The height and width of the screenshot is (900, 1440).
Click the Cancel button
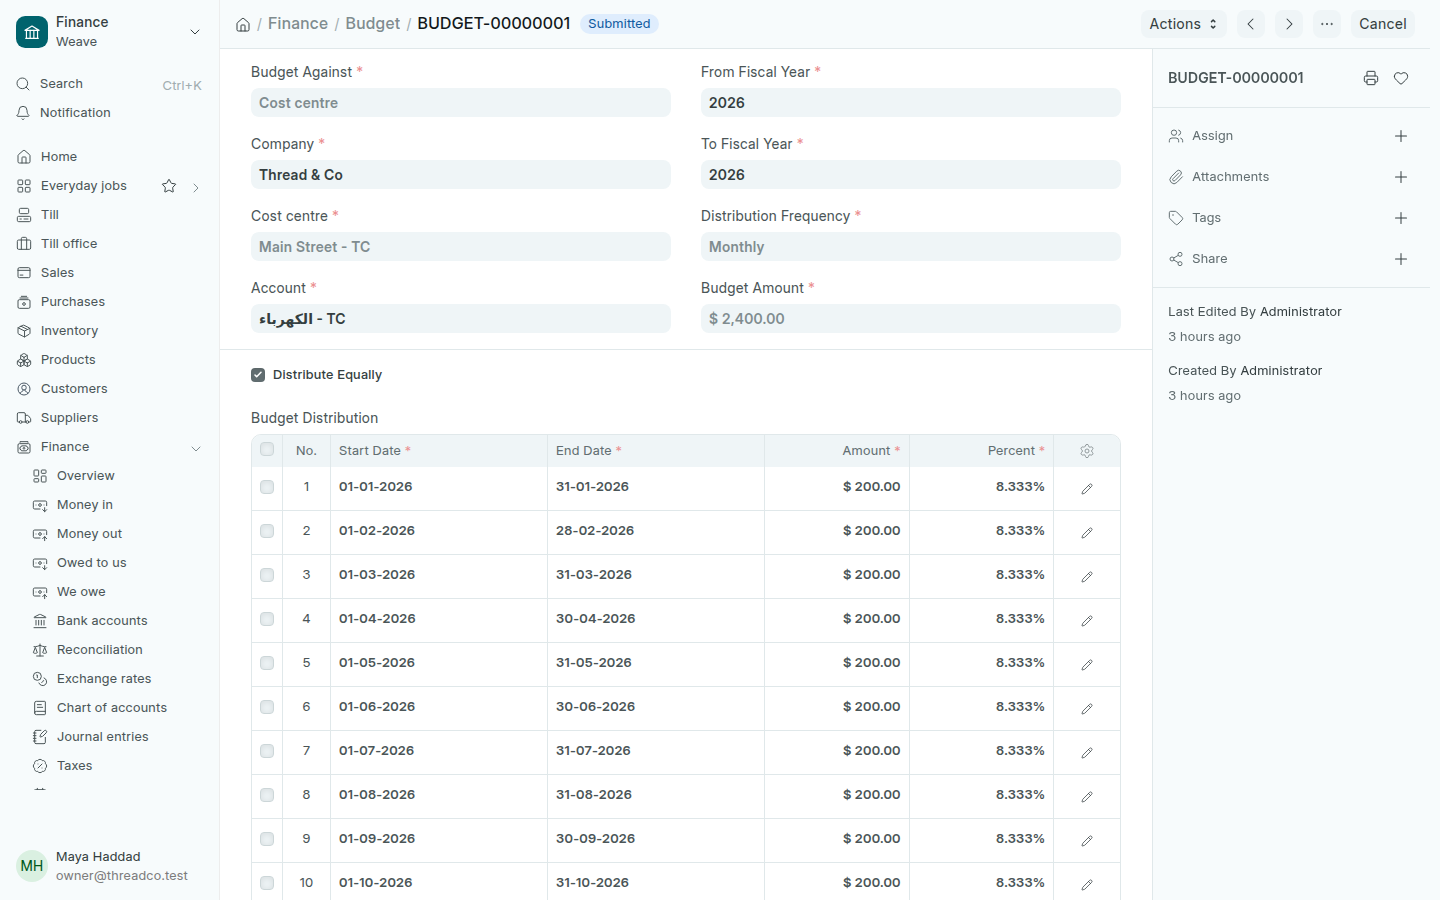[x=1382, y=24]
